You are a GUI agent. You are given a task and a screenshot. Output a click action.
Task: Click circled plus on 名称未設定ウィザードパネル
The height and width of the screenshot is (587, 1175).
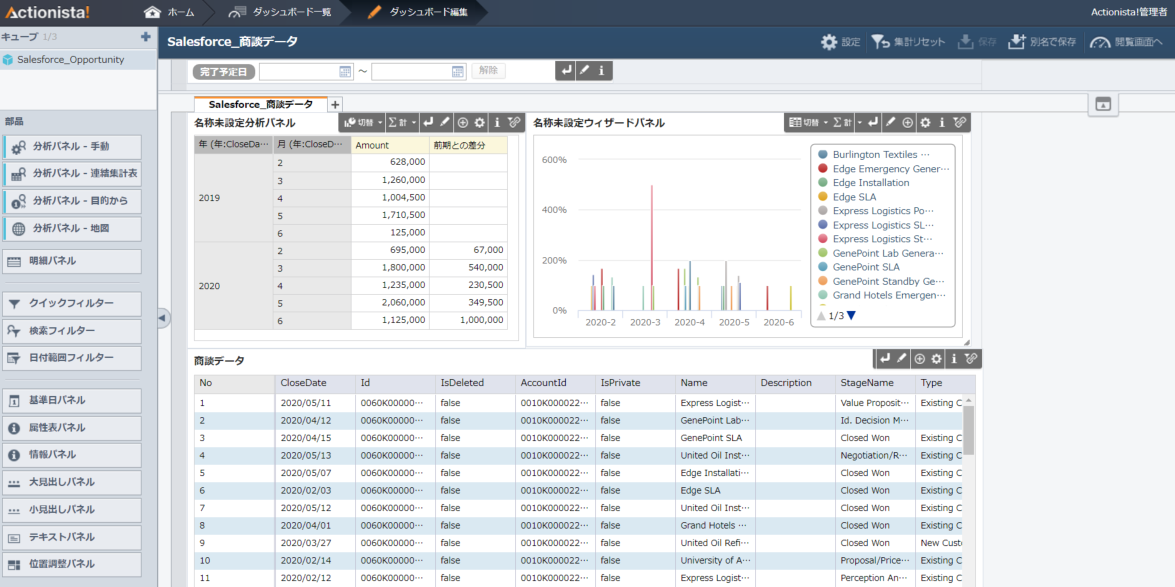point(907,122)
